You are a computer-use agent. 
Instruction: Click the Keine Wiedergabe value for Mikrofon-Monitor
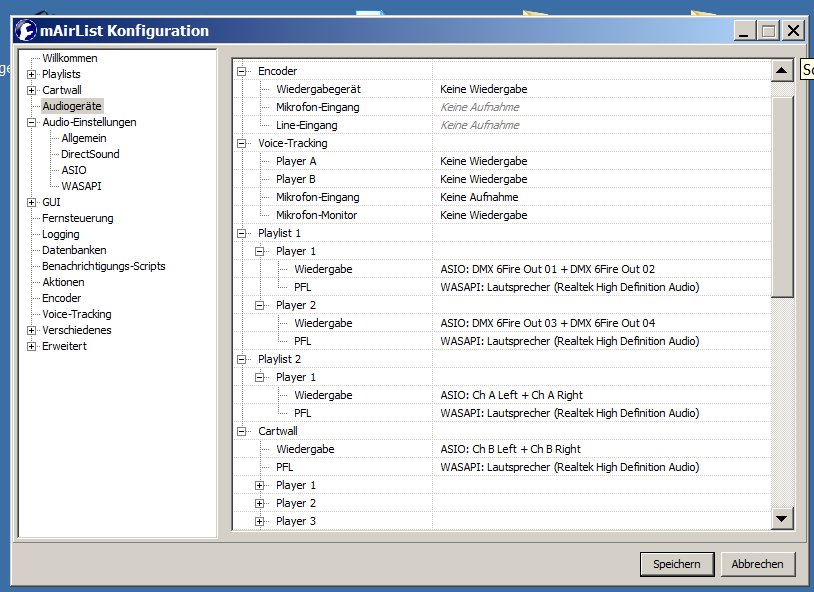484,215
